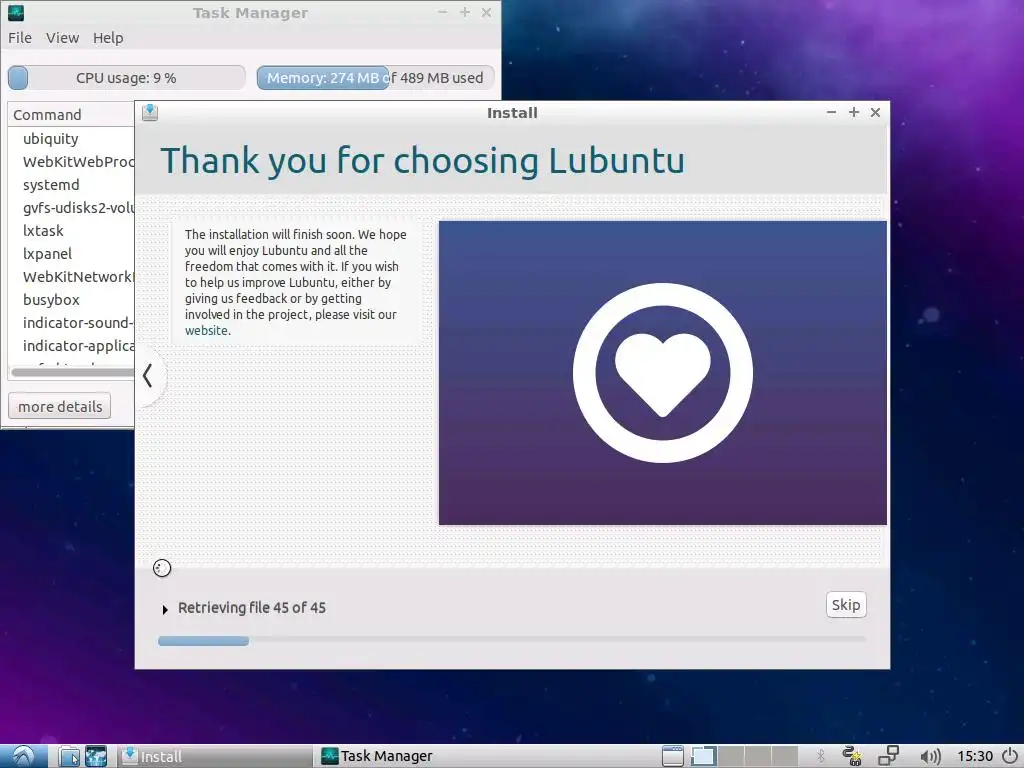The height and width of the screenshot is (768, 1024).
Task: Close the Install window
Action: [x=875, y=112]
